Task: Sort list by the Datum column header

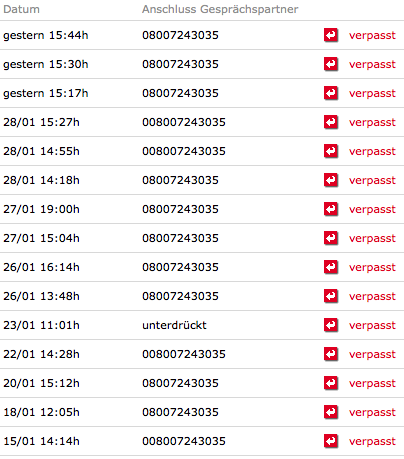Action: (x=21, y=9)
